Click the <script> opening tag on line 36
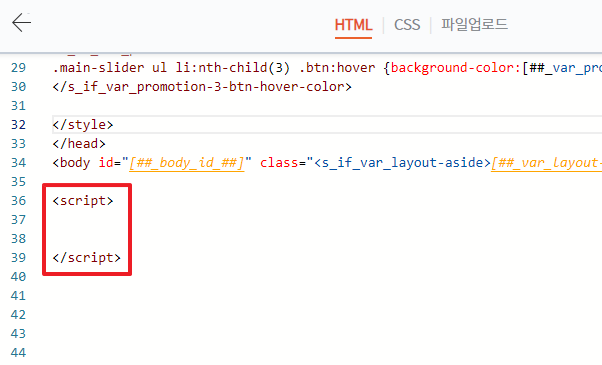The height and width of the screenshot is (365, 602). pos(83,201)
